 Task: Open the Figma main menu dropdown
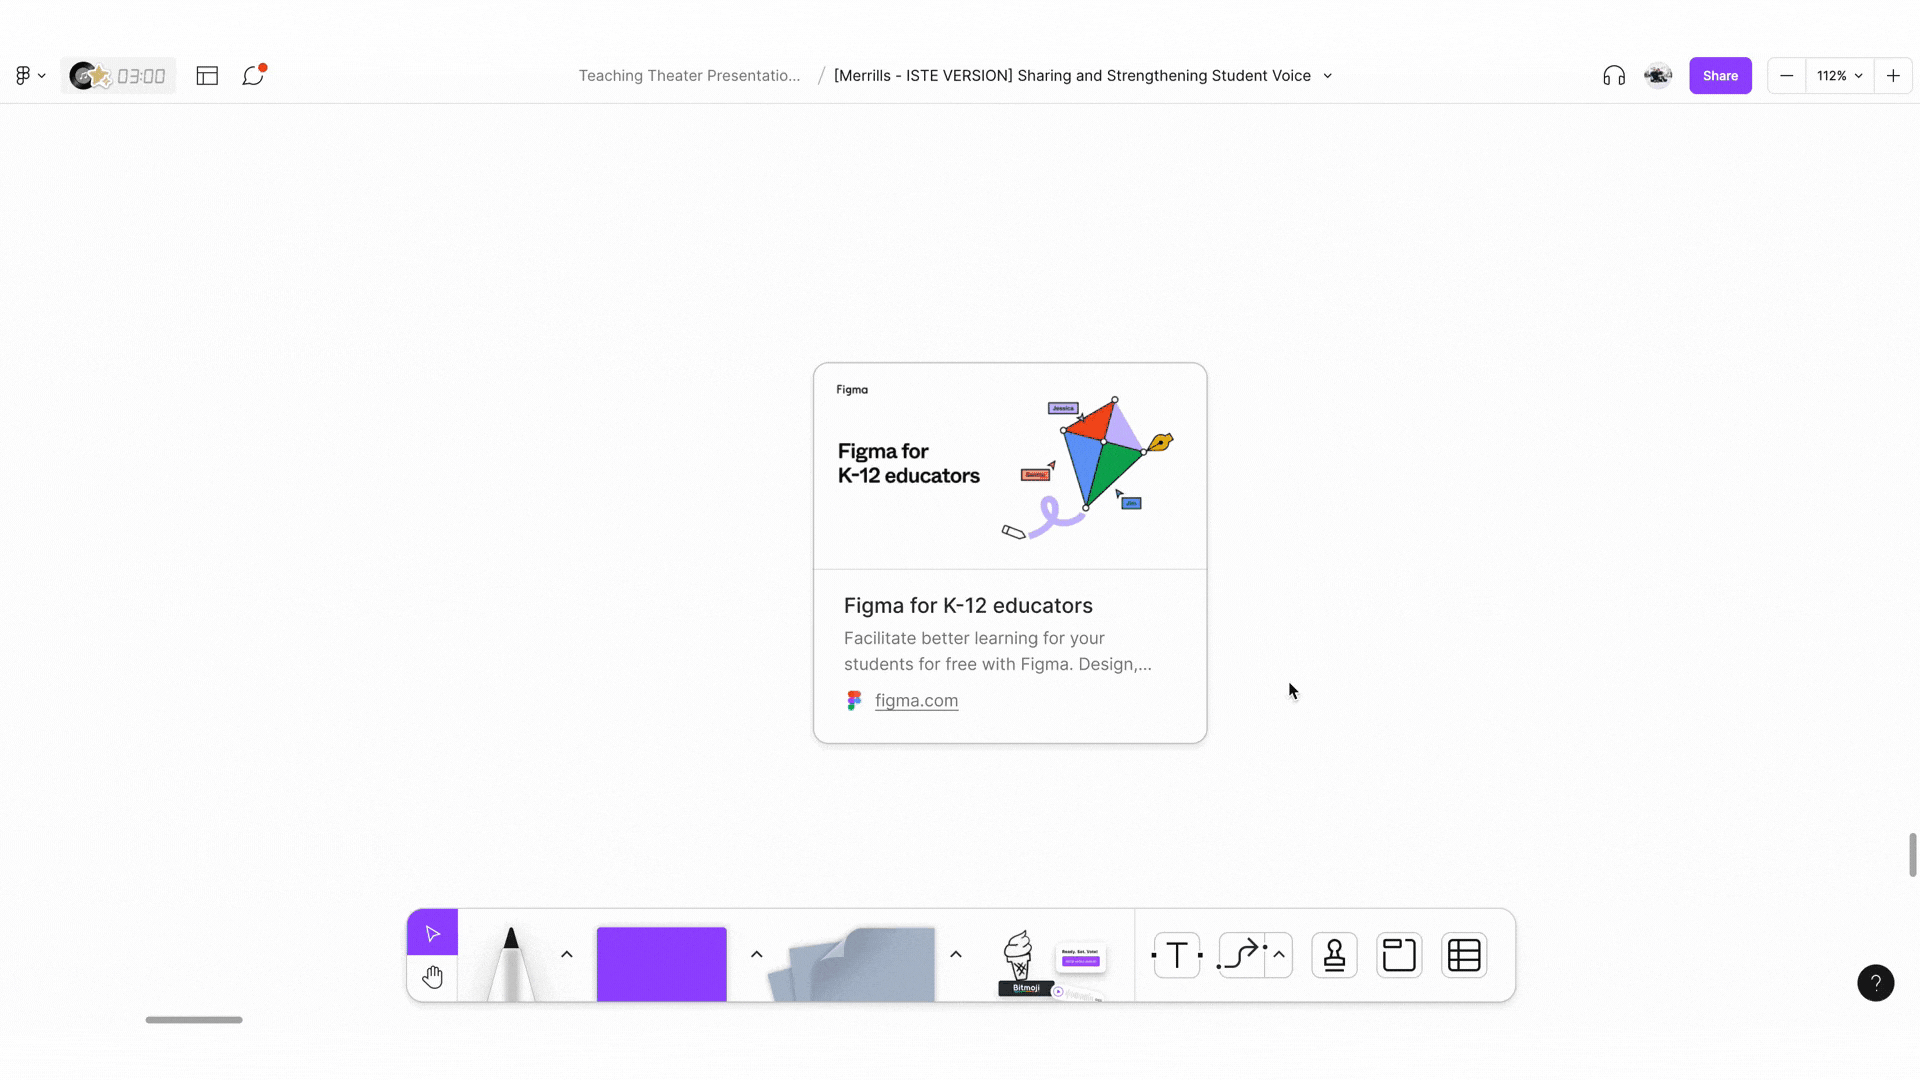[30, 75]
